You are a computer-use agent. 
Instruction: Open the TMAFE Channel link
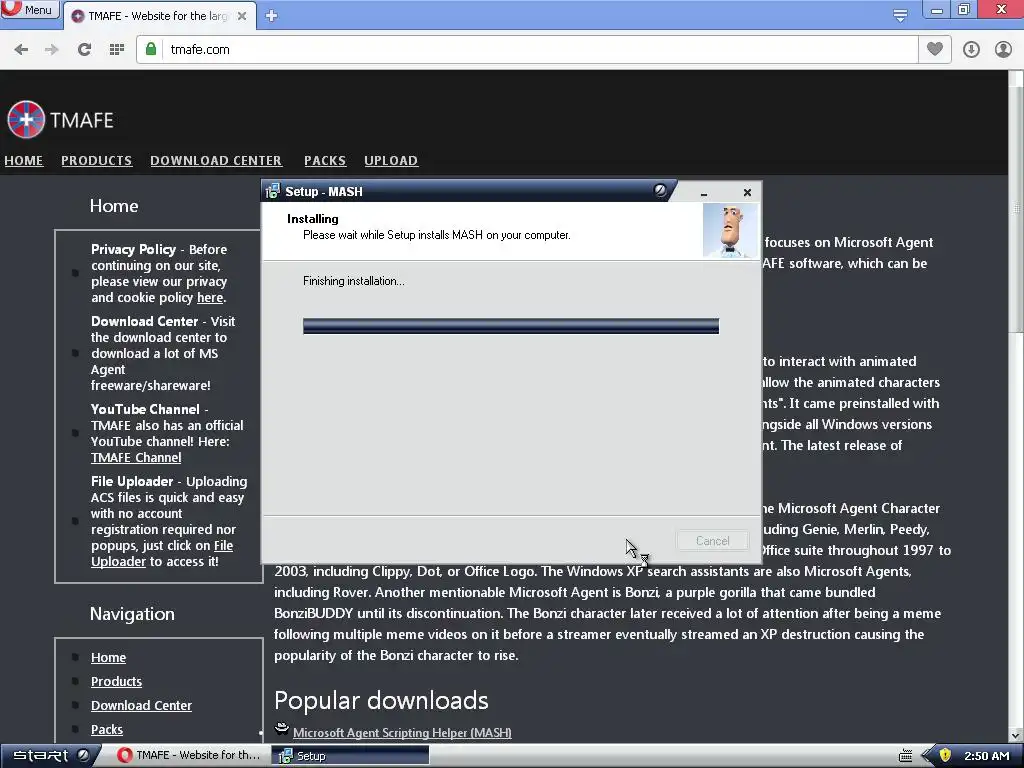(x=136, y=458)
